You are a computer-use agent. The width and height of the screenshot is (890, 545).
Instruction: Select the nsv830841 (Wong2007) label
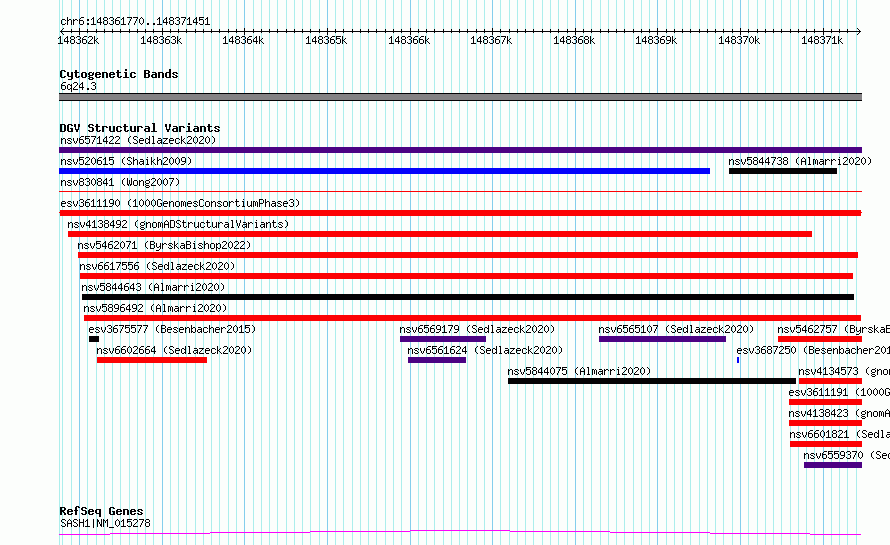[120, 182]
